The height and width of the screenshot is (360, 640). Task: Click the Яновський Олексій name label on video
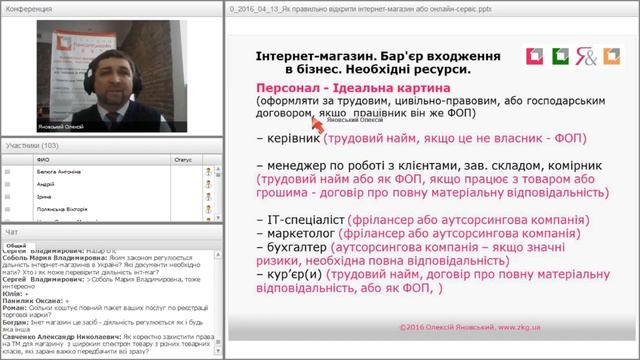61,127
